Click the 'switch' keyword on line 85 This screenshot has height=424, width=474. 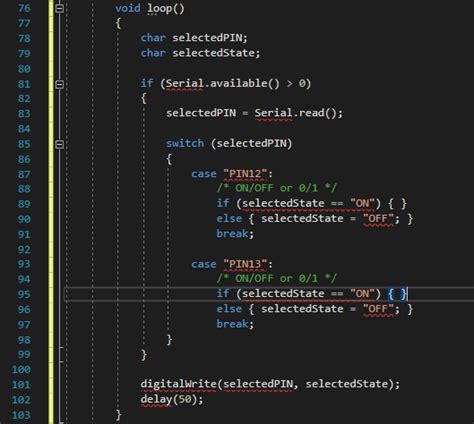(x=185, y=144)
